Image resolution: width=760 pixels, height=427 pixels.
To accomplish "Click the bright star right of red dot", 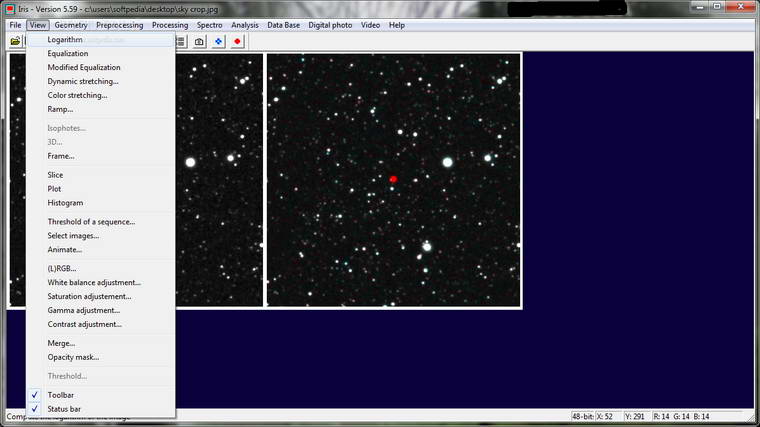I will (x=447, y=162).
